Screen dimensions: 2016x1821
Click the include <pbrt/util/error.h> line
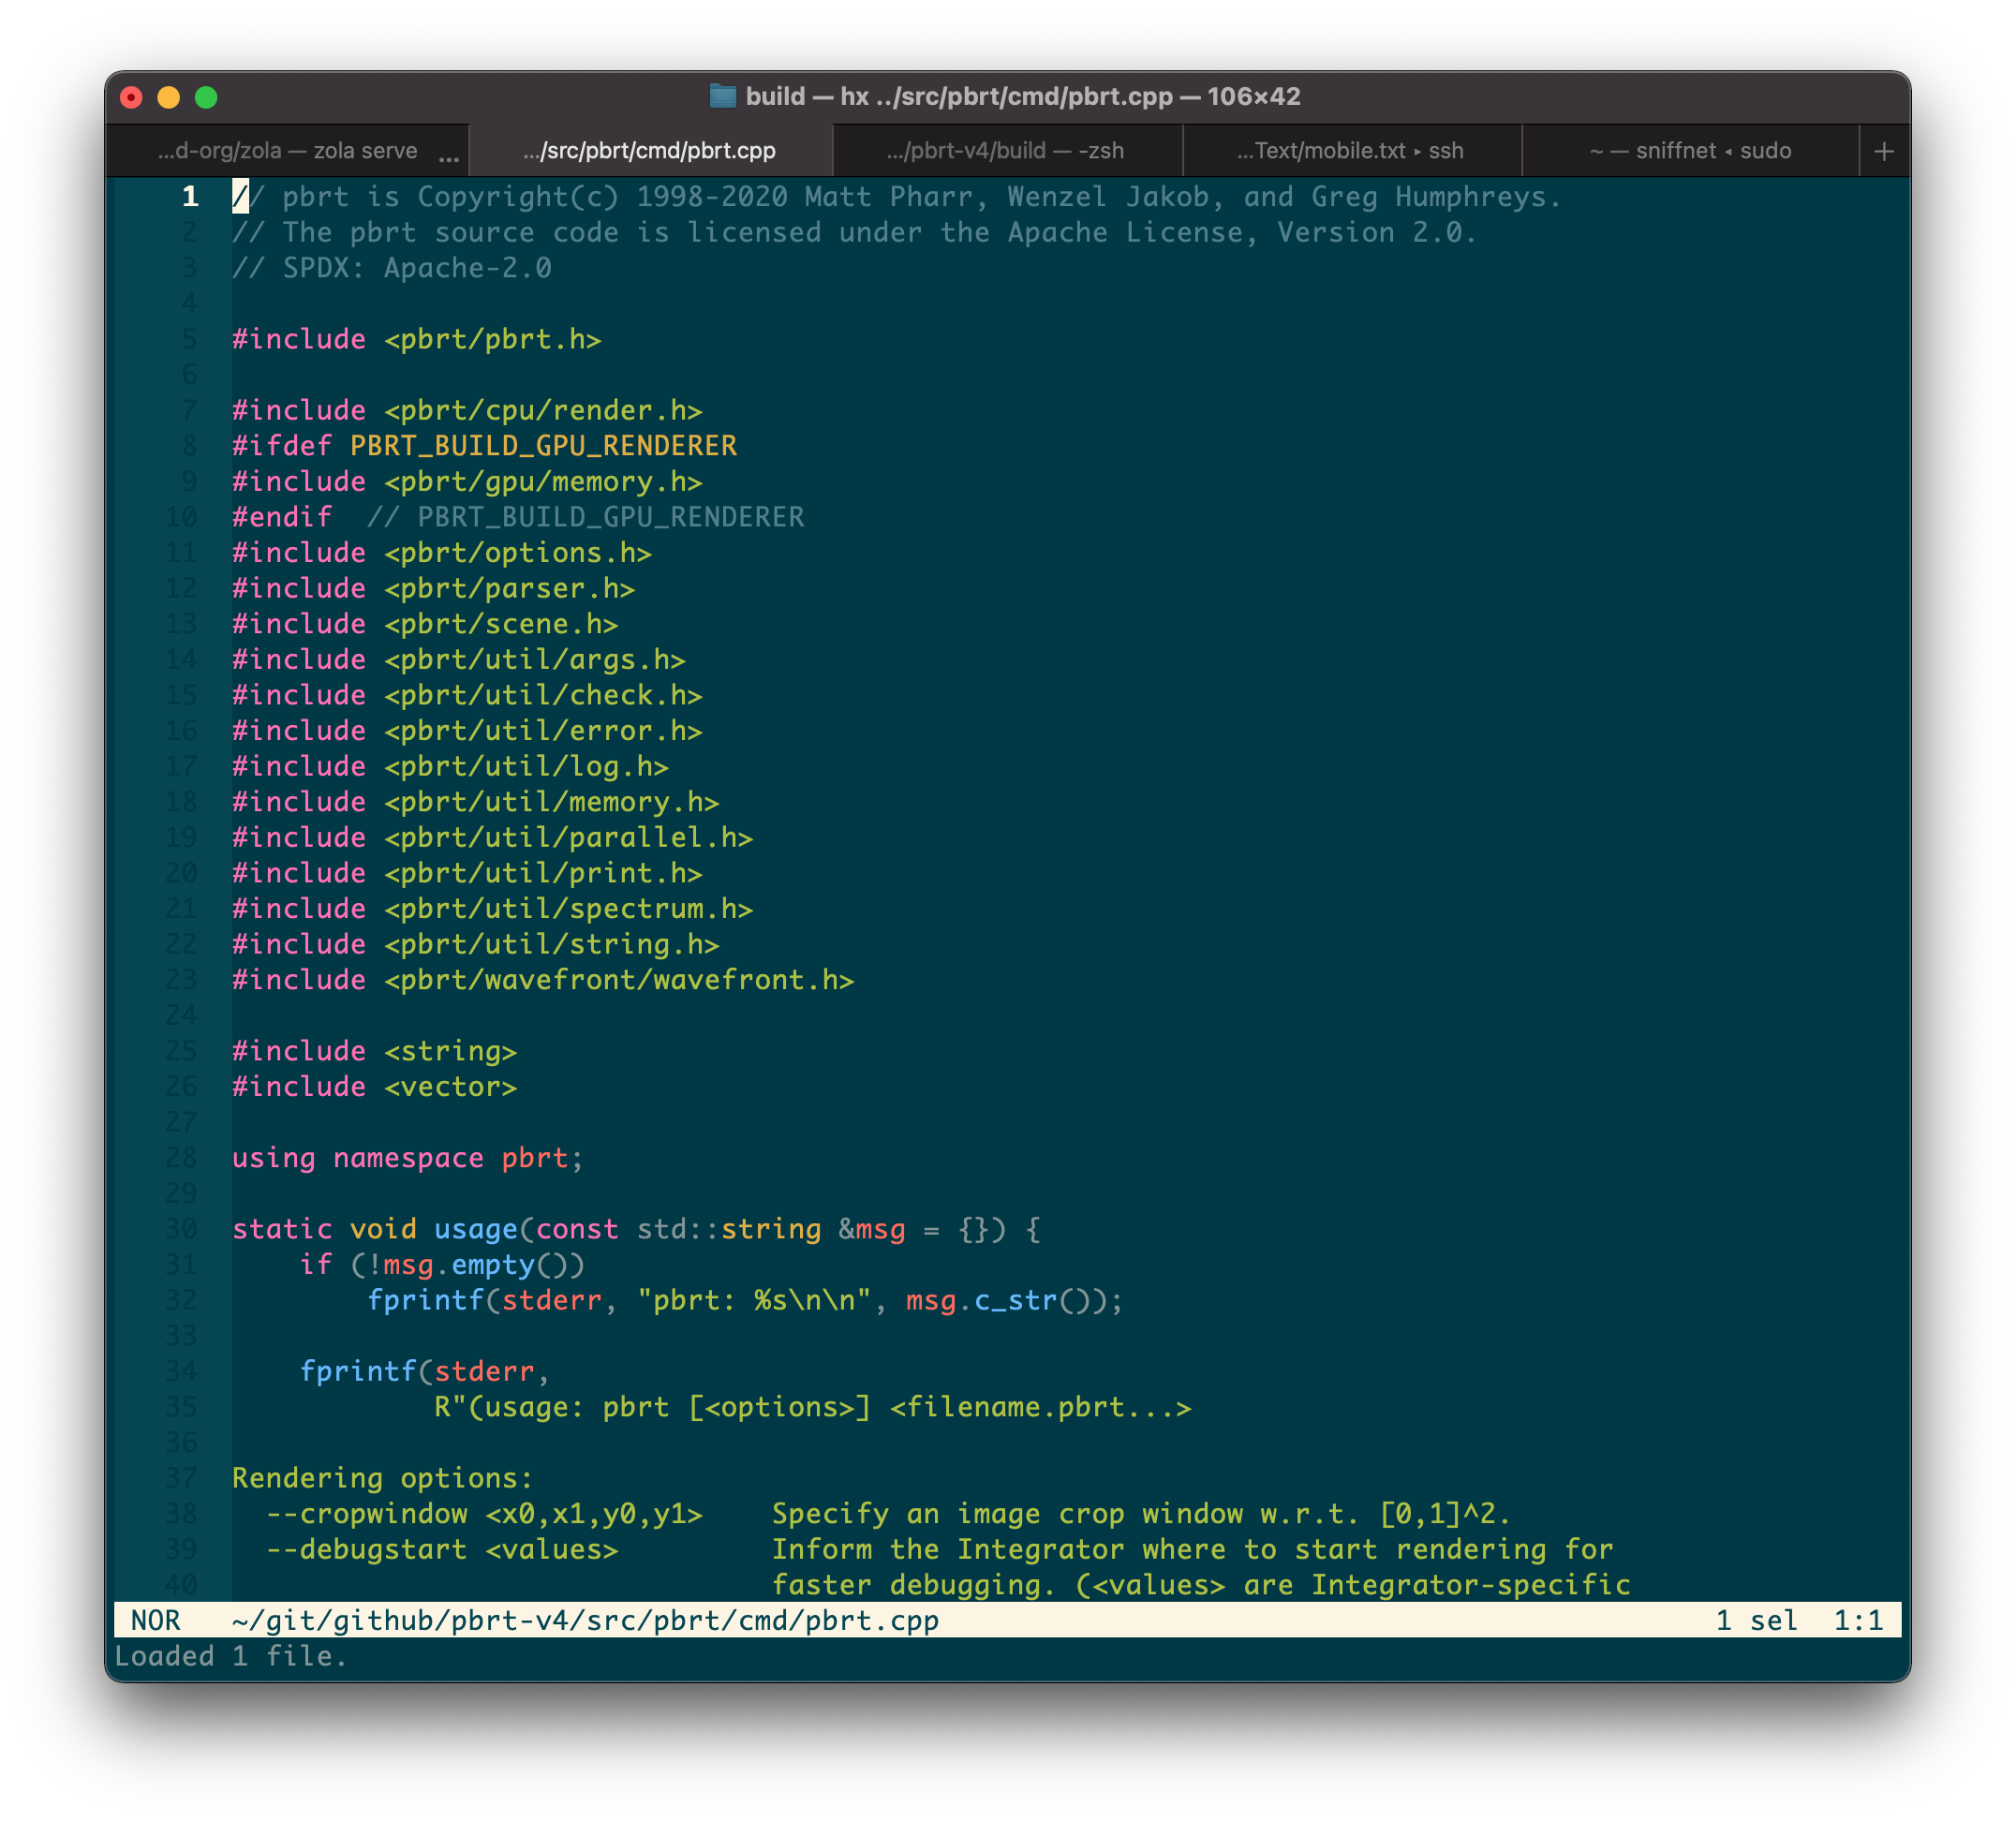[467, 731]
